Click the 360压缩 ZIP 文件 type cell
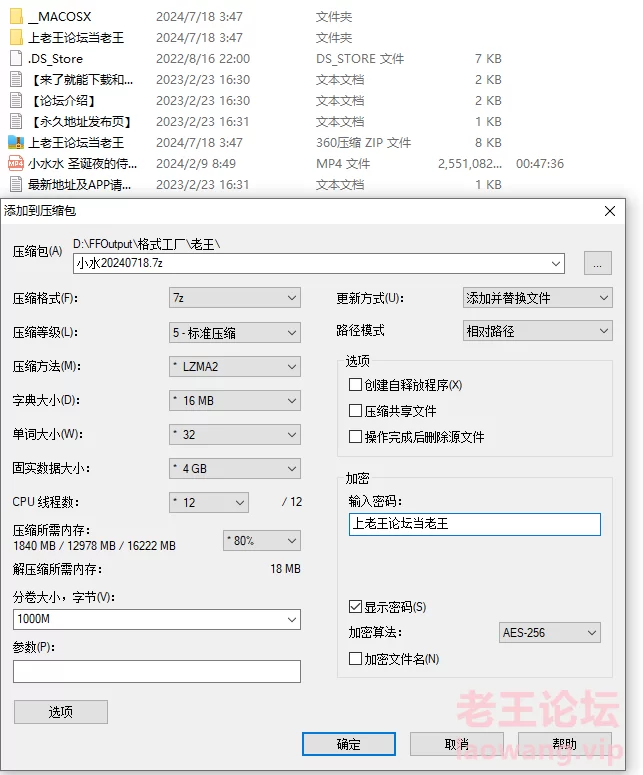The height and width of the screenshot is (775, 643). click(x=364, y=143)
